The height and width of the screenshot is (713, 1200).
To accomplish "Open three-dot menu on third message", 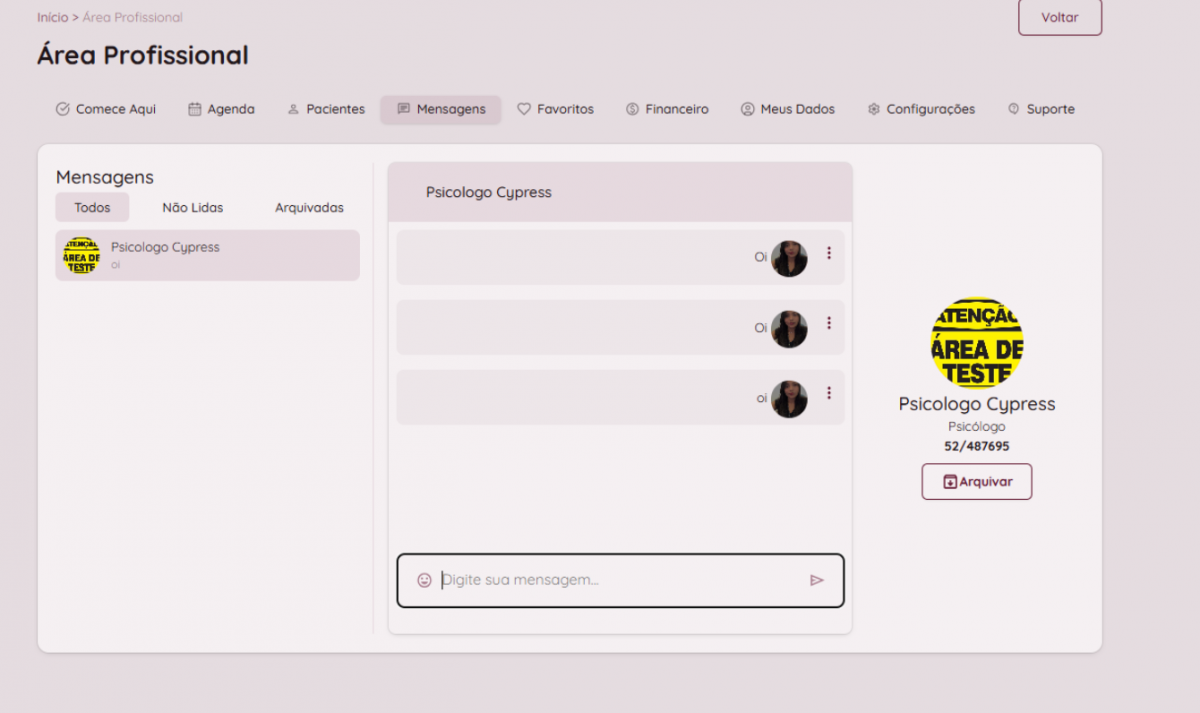I will pos(829,393).
